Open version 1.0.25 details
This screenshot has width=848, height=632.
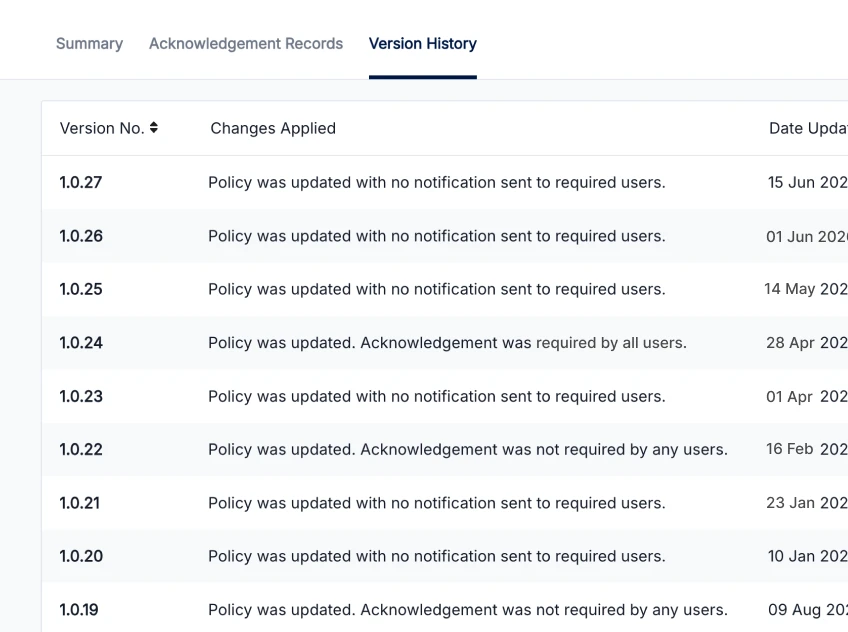pyautogui.click(x=81, y=289)
